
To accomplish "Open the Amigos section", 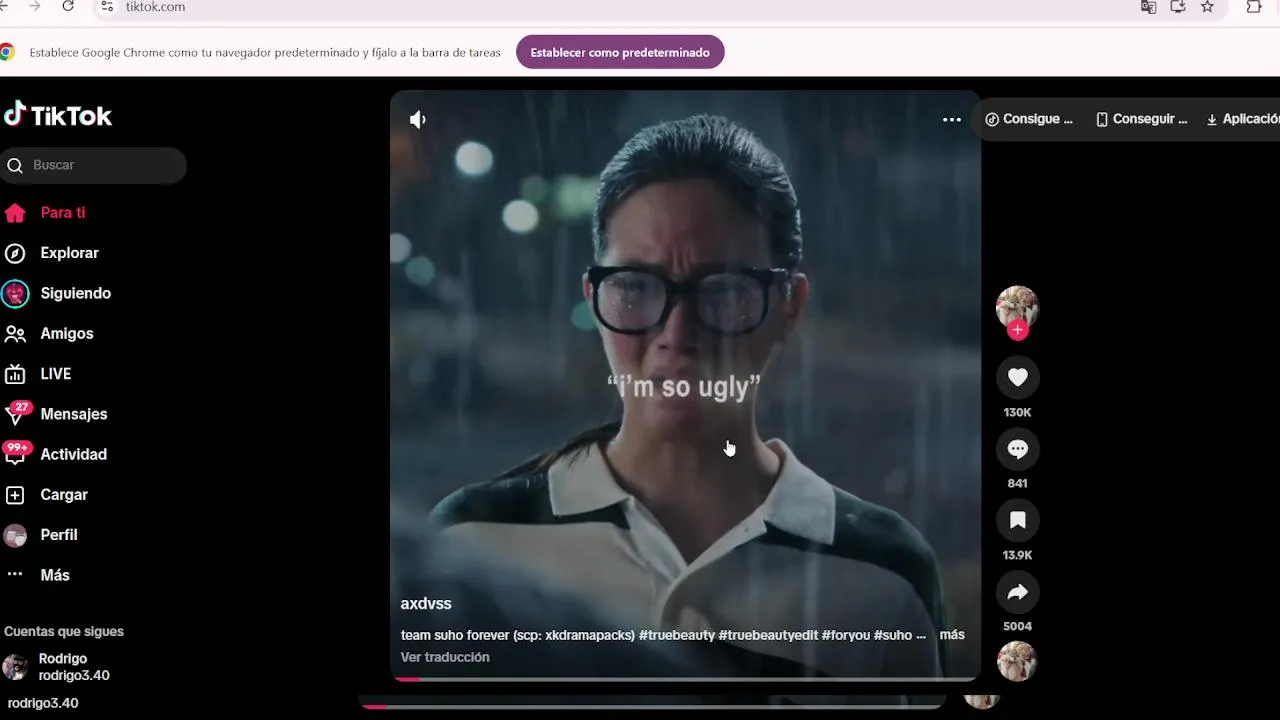I will point(66,334).
